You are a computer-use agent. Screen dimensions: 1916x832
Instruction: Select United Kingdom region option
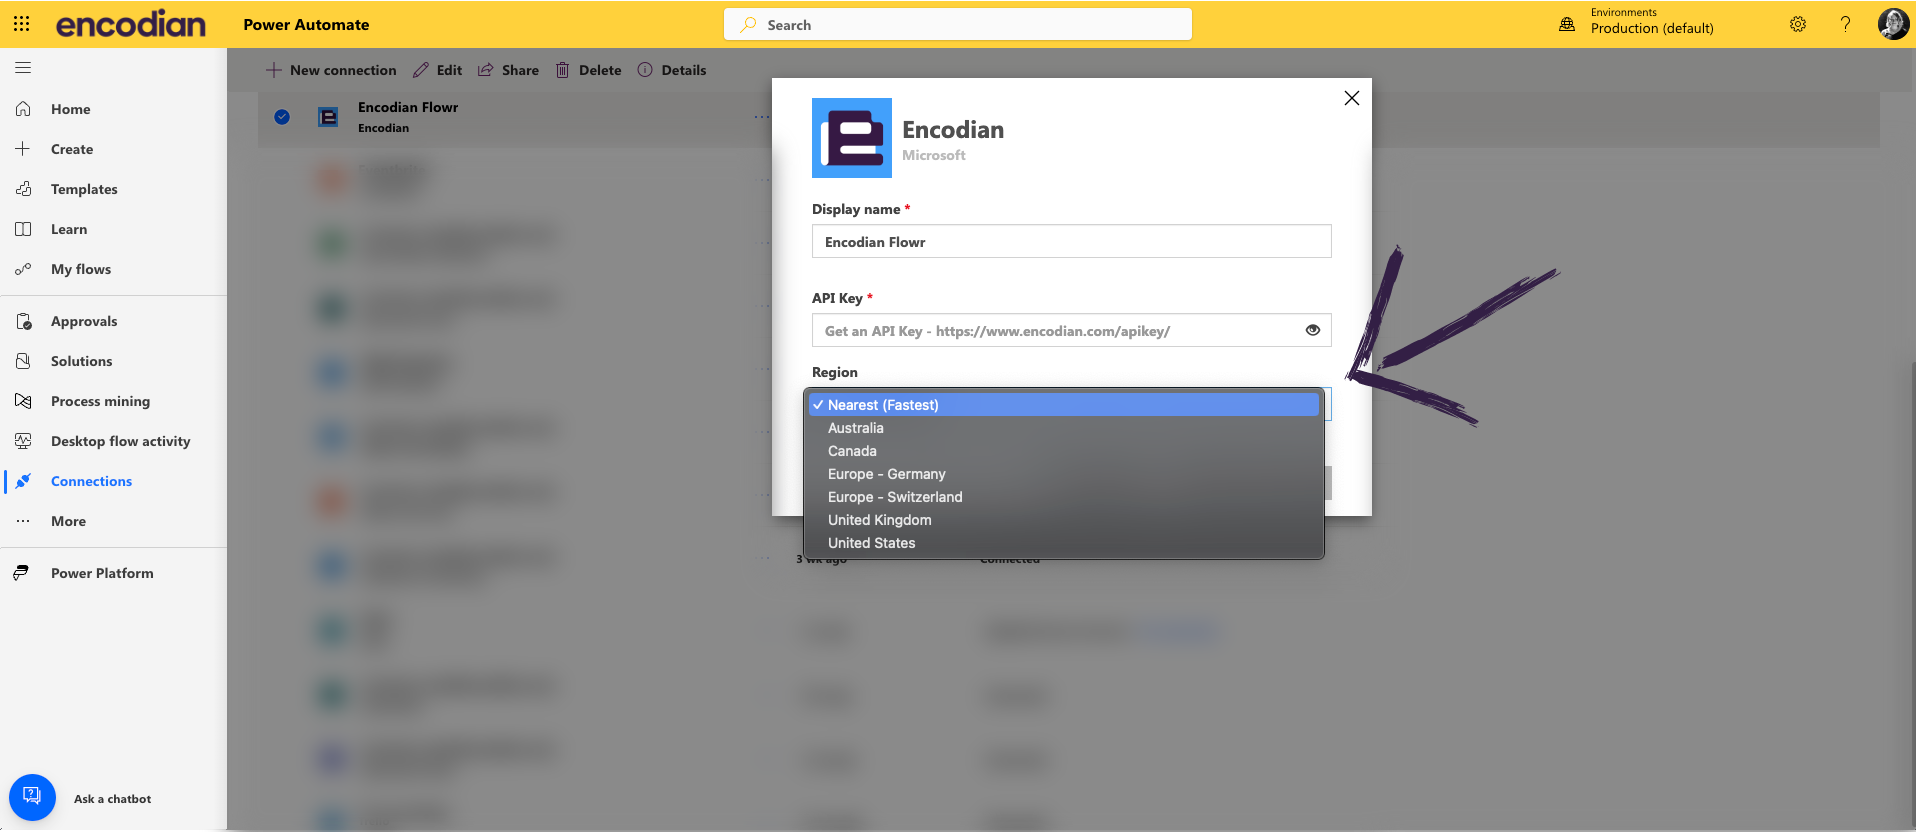pos(1064,520)
